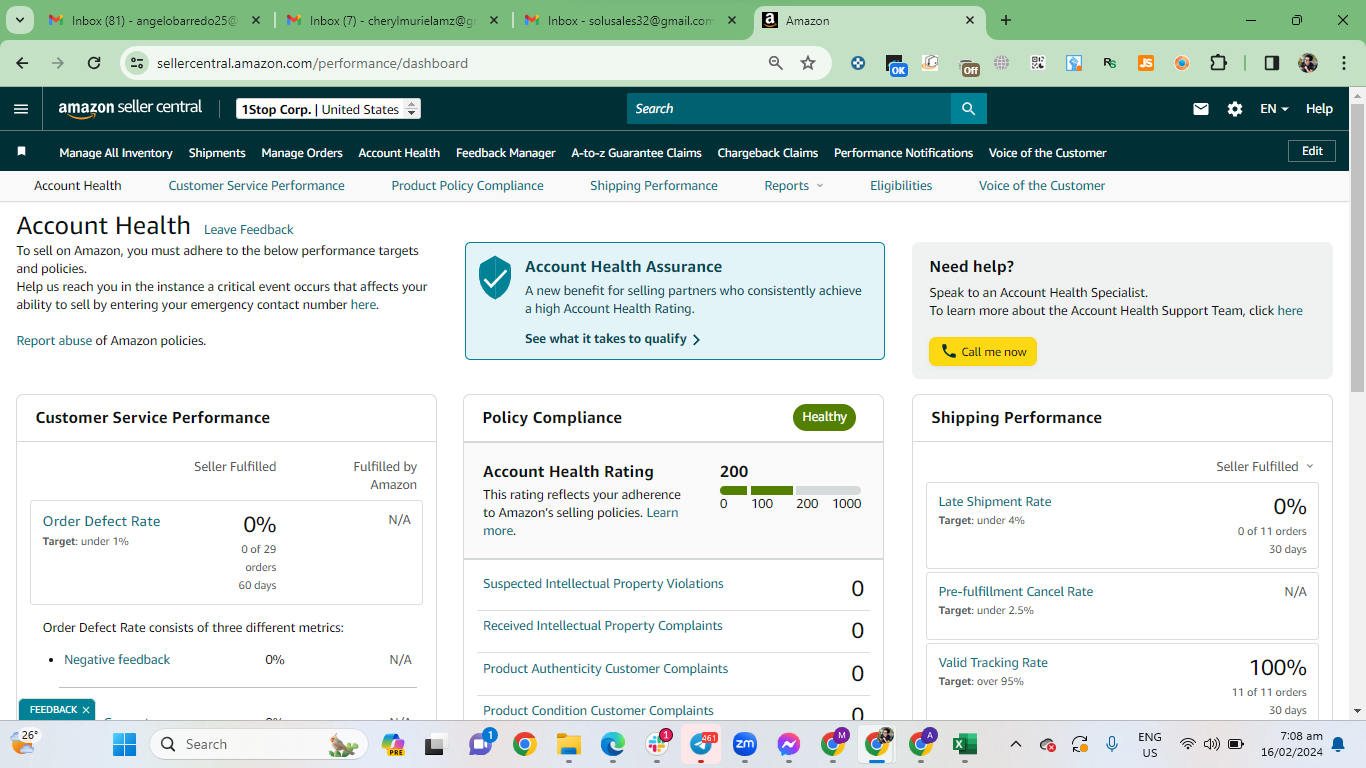Open Manage Orders in the top navigation
The height and width of the screenshot is (768, 1366).
pos(302,153)
